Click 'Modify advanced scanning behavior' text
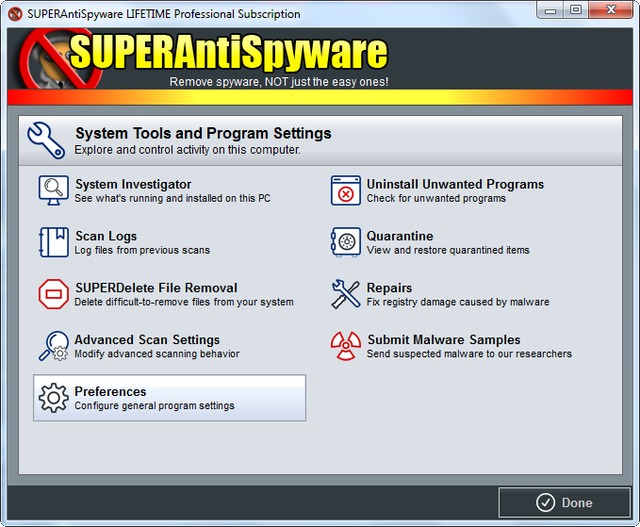The image size is (640, 527). tap(157, 354)
